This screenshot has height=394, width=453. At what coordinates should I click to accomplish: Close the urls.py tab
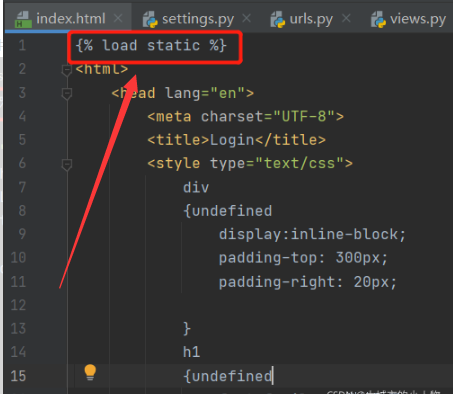[346, 18]
